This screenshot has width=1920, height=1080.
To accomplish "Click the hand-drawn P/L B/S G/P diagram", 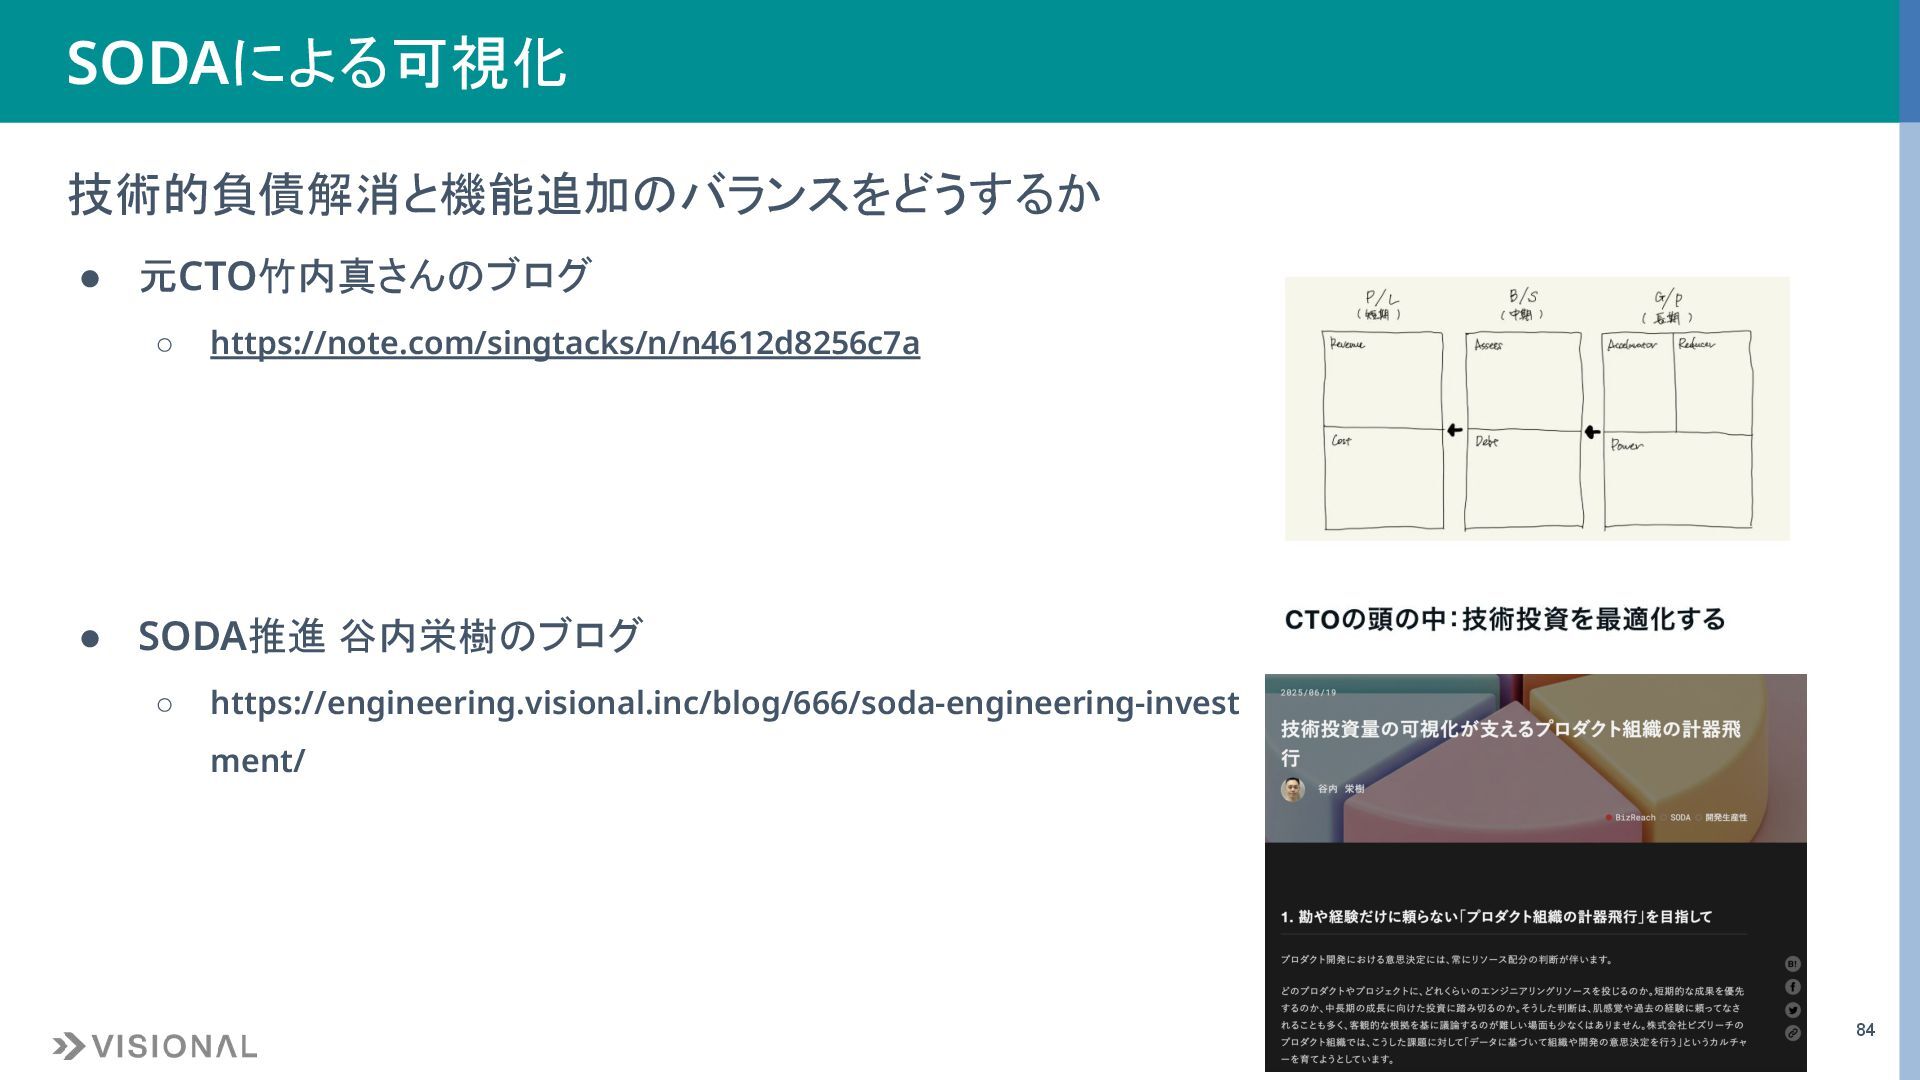I will coord(1537,409).
